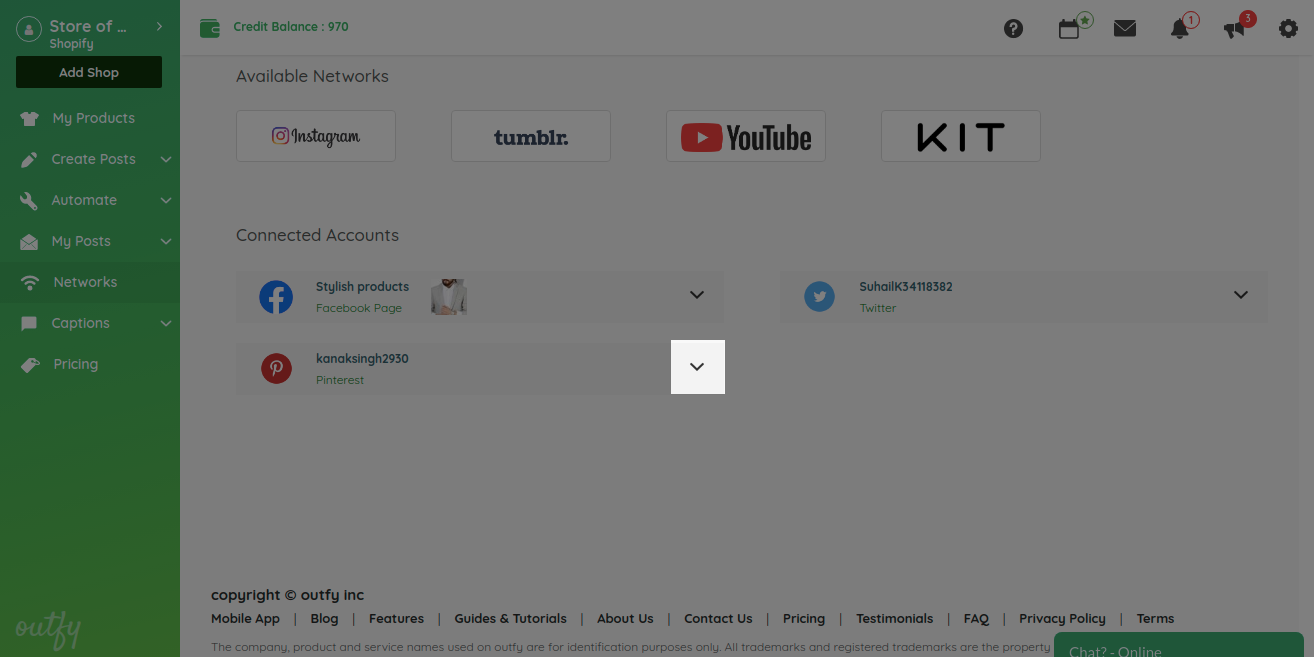
Task: Click the Automate wrench icon
Action: click(29, 200)
